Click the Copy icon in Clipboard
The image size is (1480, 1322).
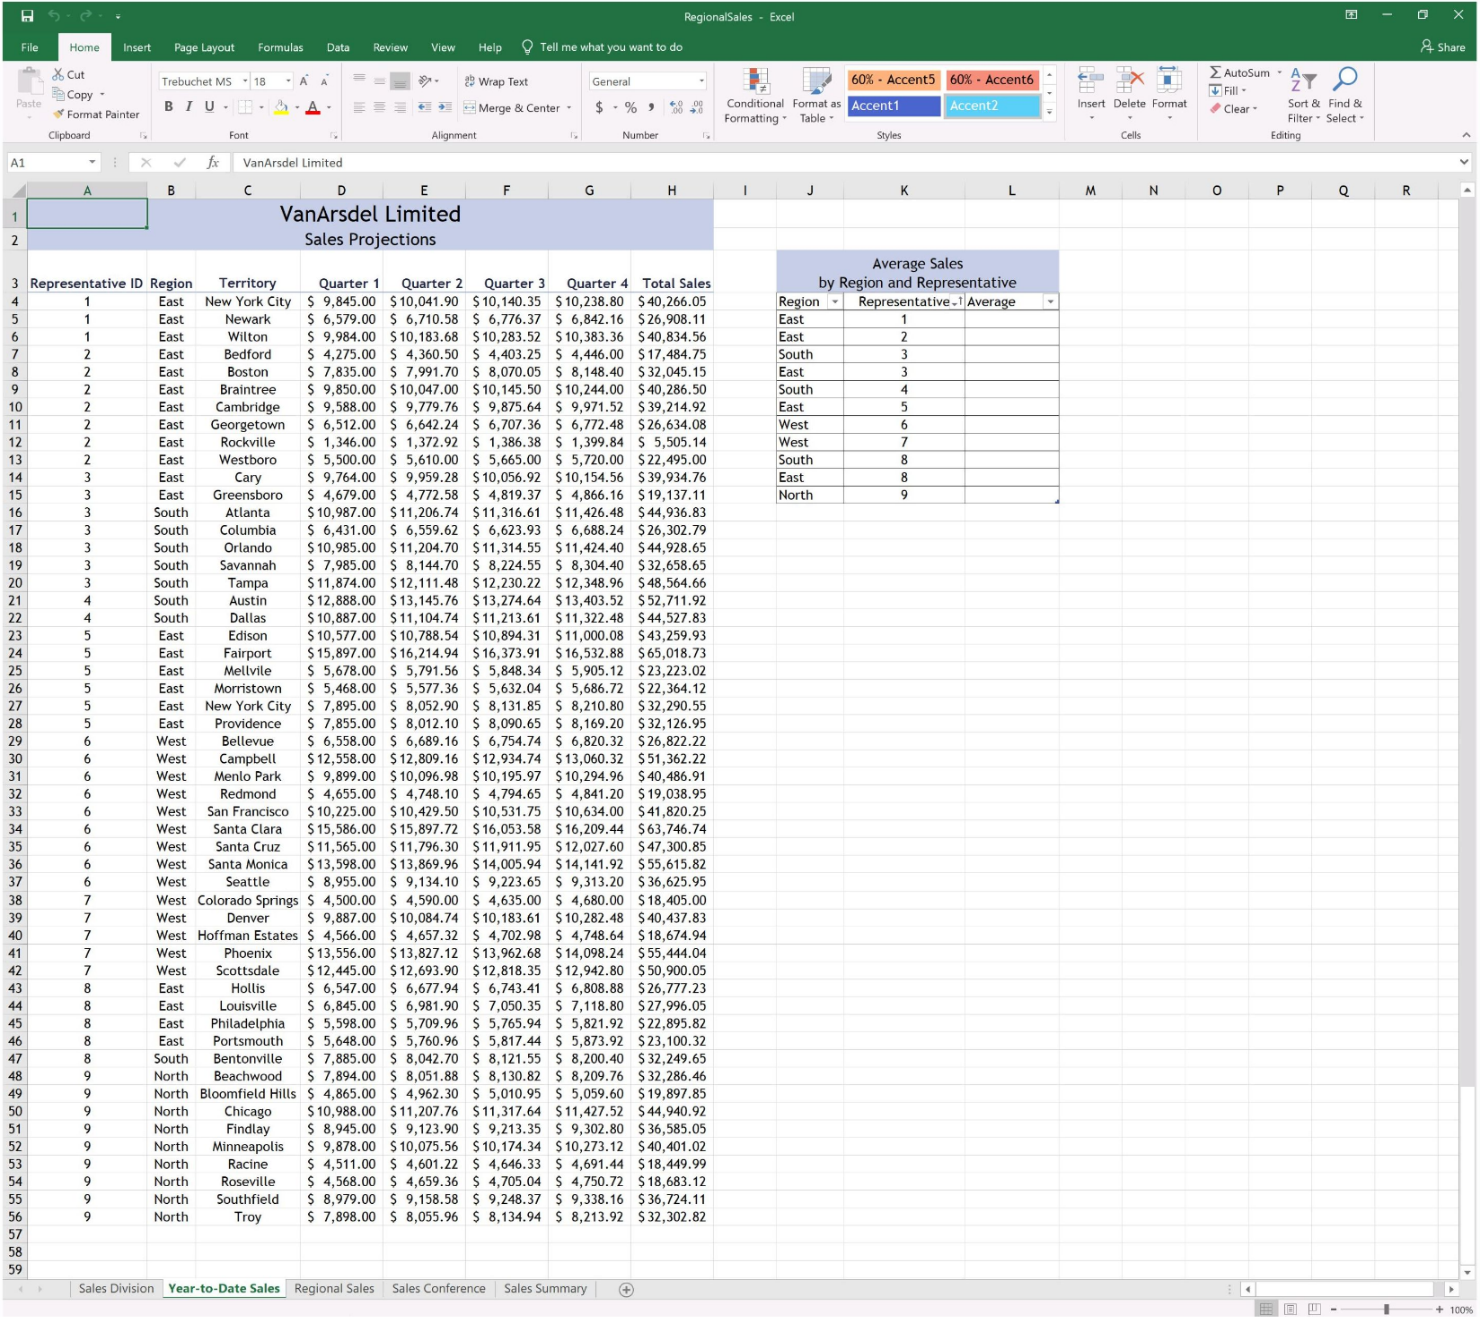click(x=58, y=94)
